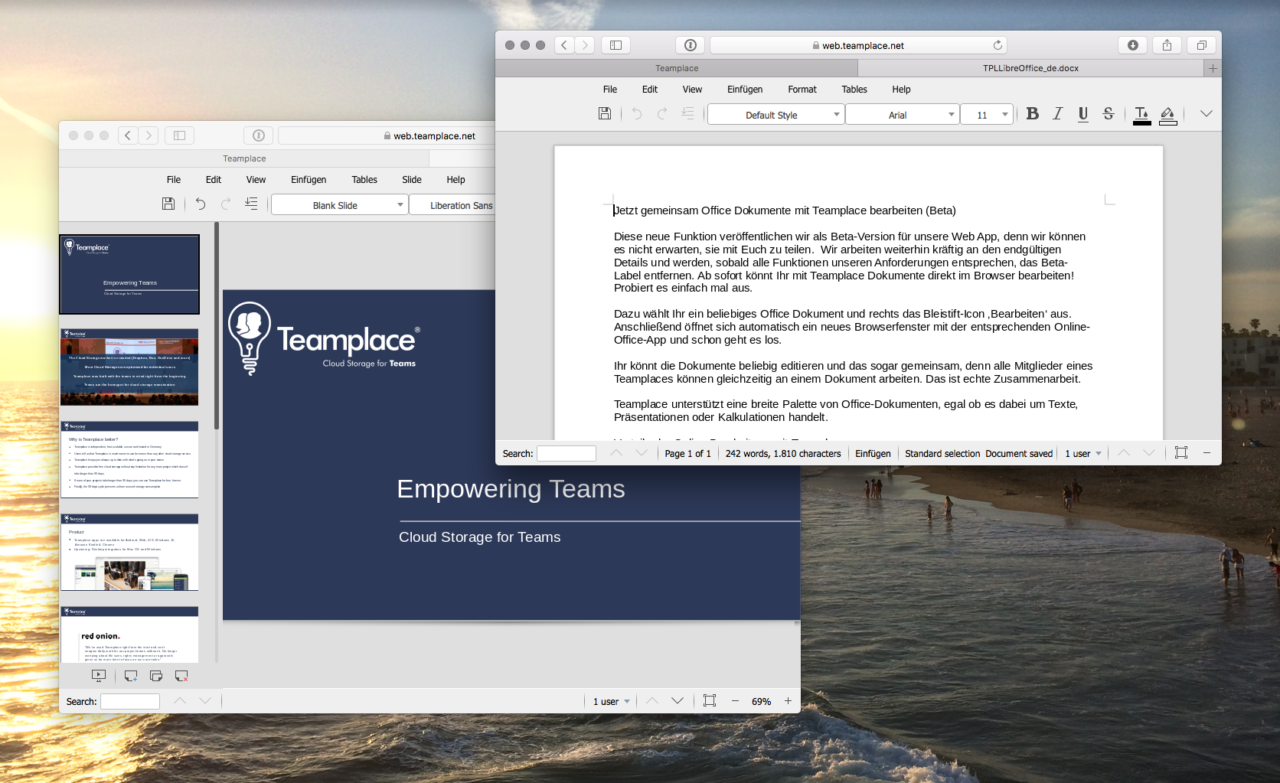Screen dimensions: 1280x783
Task: Select the 'Why is Teamplace better?' slide thumbnail
Action: click(x=129, y=459)
